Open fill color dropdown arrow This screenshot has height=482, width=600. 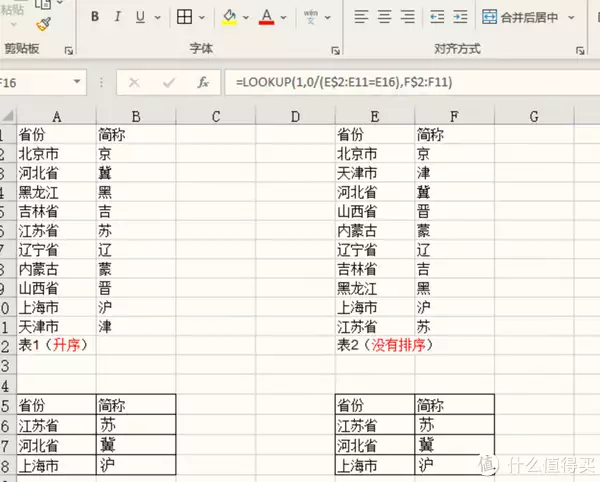click(246, 18)
